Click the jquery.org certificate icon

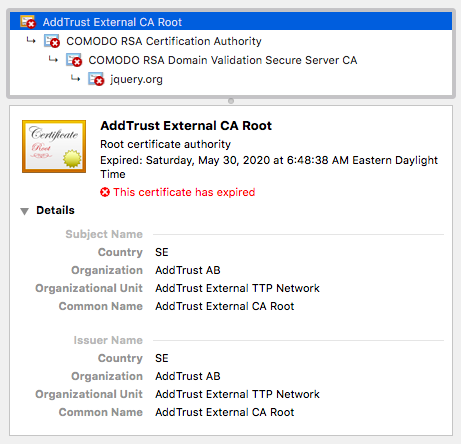click(96, 79)
